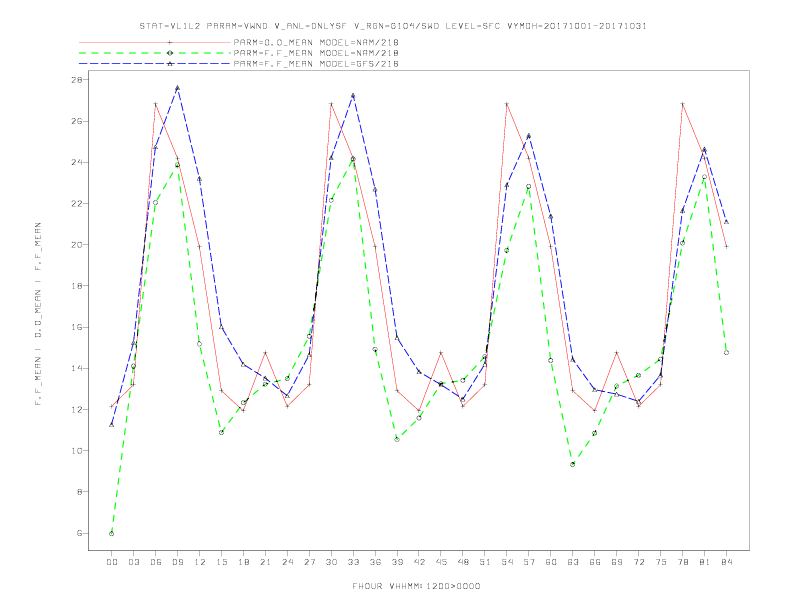Click blue triangle peak at hour 09
This screenshot has width=792, height=612.
point(177,88)
